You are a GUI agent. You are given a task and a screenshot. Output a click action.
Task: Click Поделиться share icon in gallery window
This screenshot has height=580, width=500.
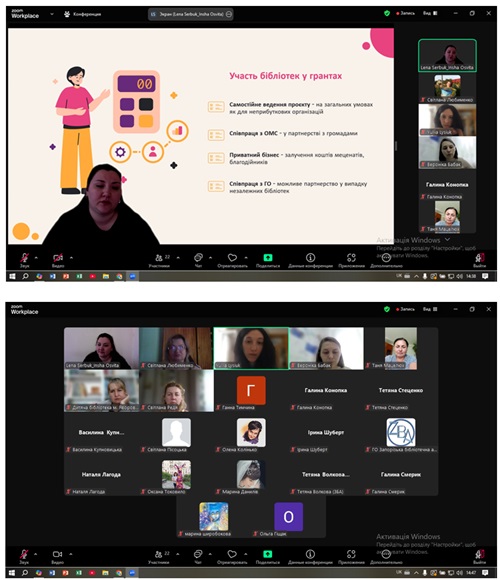268,554
